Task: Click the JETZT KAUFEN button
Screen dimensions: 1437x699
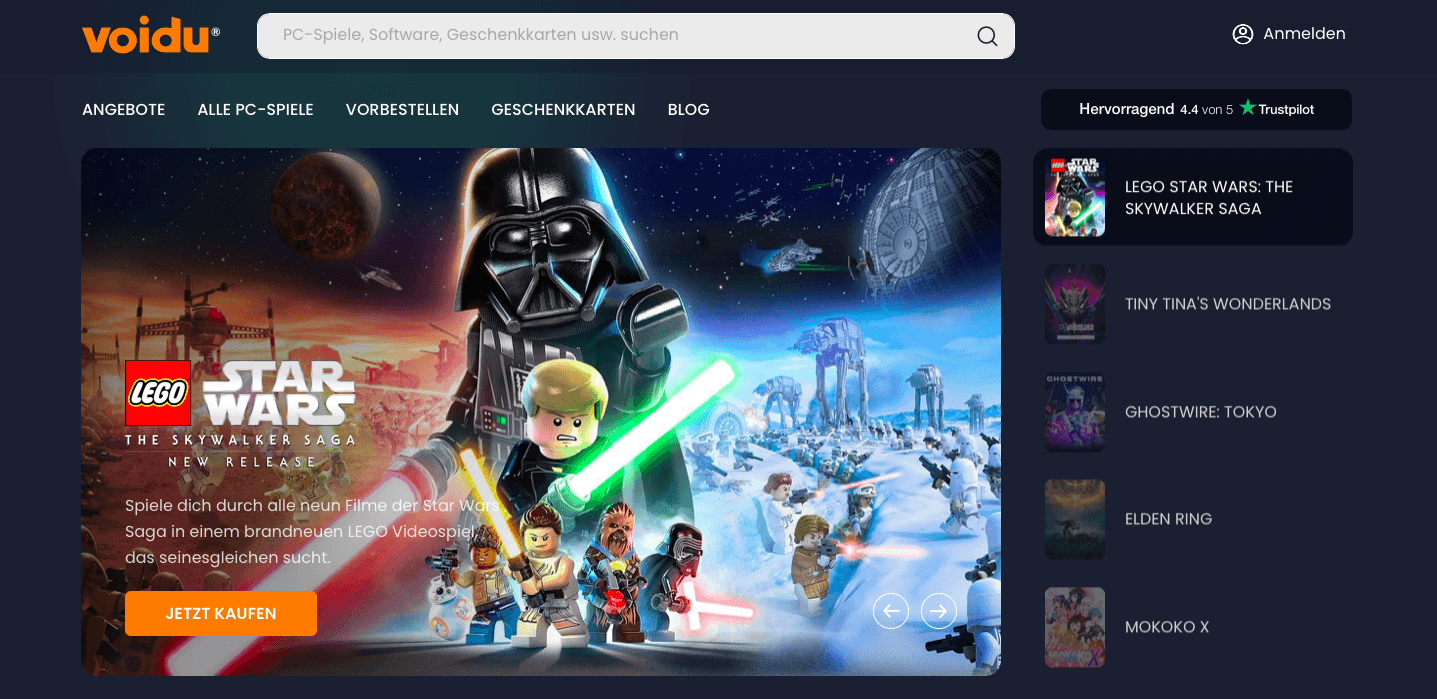Action: pos(221,613)
